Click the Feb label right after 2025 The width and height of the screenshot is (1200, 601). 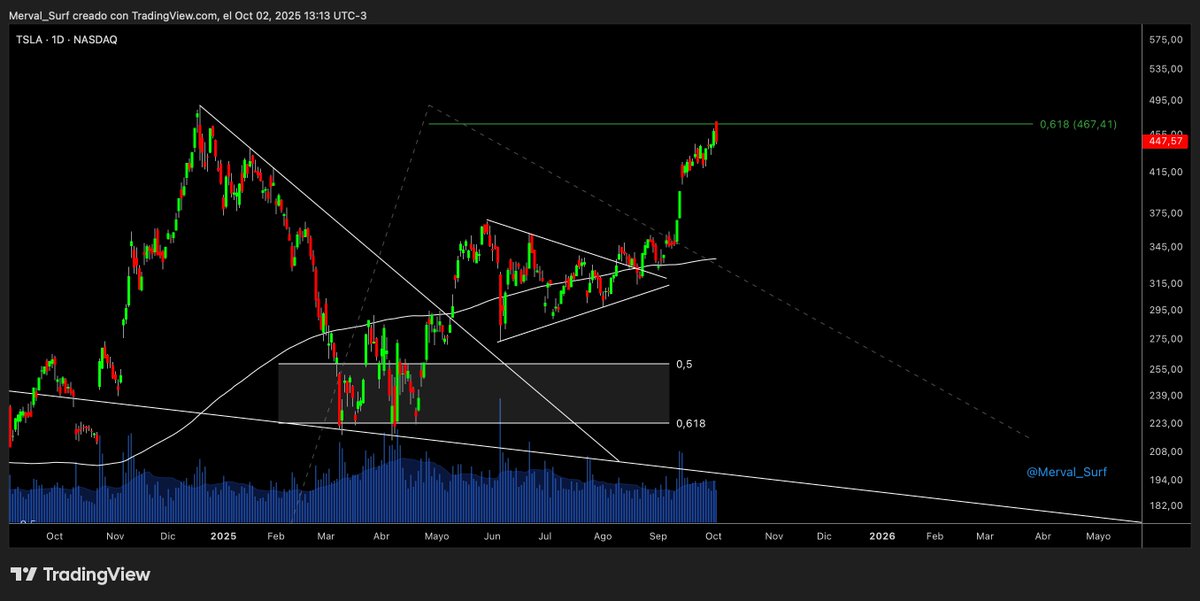pos(277,536)
